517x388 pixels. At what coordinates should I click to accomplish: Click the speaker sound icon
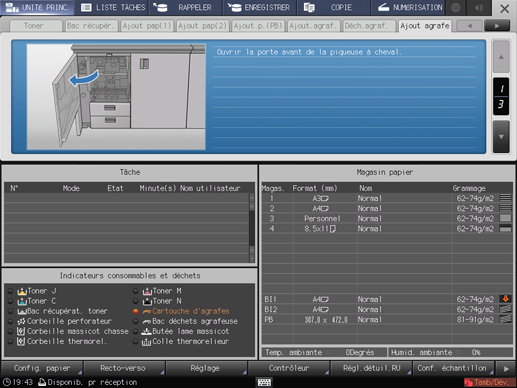(x=479, y=7)
